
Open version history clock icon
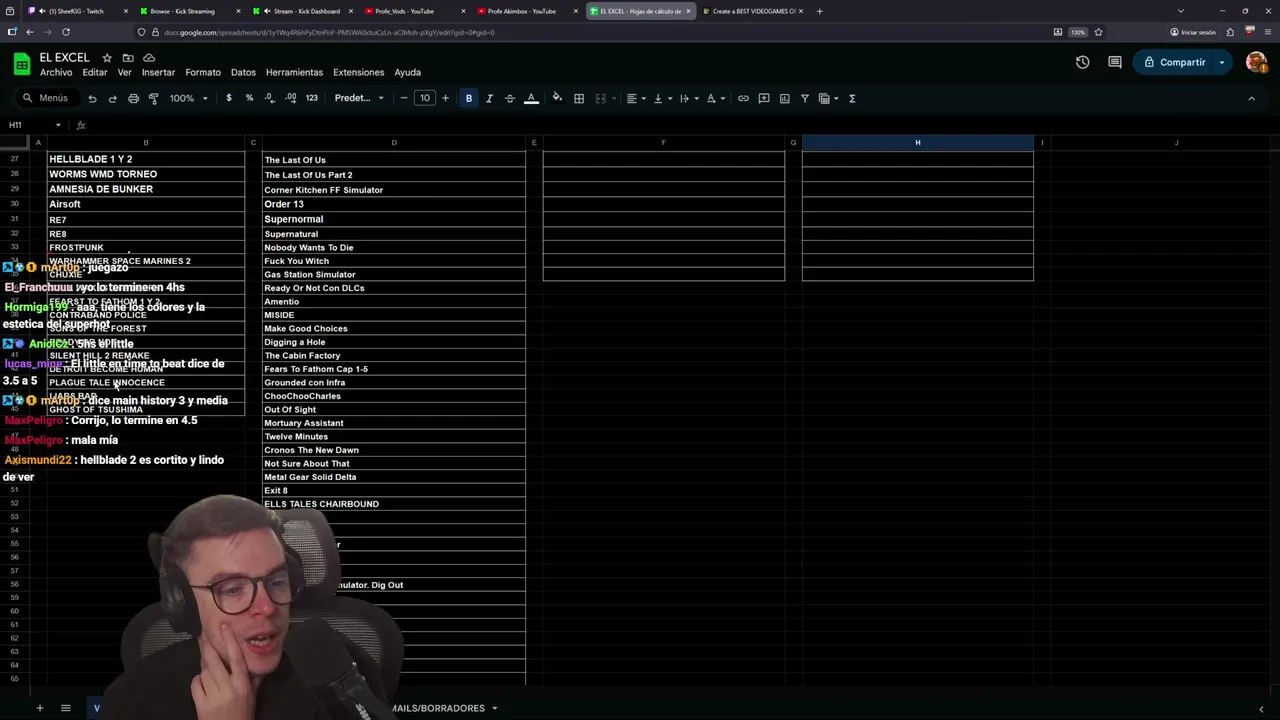click(1082, 62)
